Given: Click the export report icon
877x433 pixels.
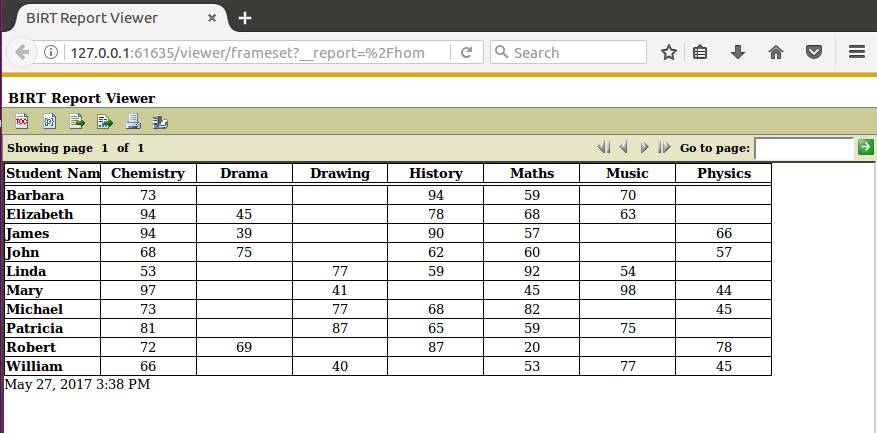Looking at the screenshot, I should 105,122.
